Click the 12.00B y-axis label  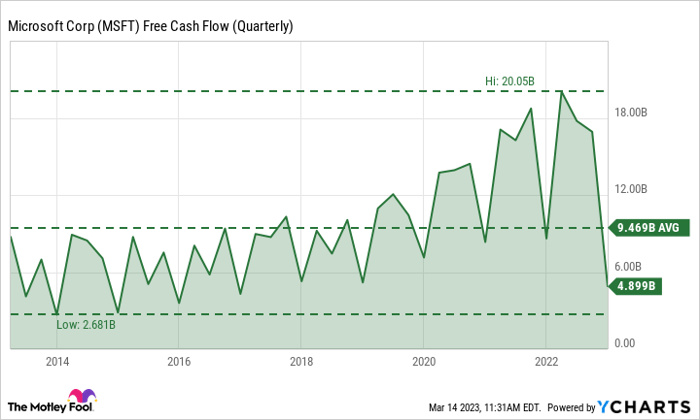[x=630, y=189]
